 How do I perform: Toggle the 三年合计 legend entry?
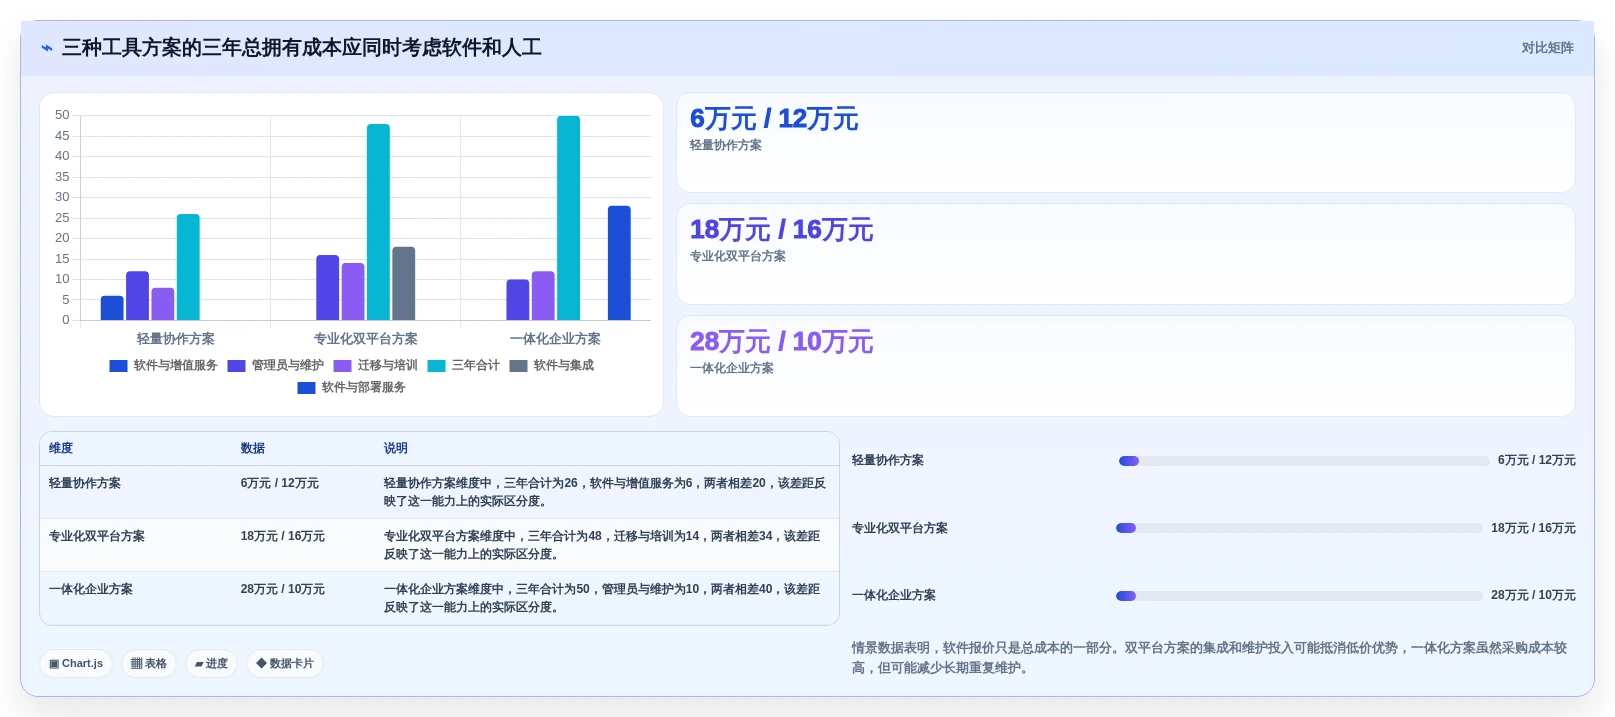(x=463, y=366)
